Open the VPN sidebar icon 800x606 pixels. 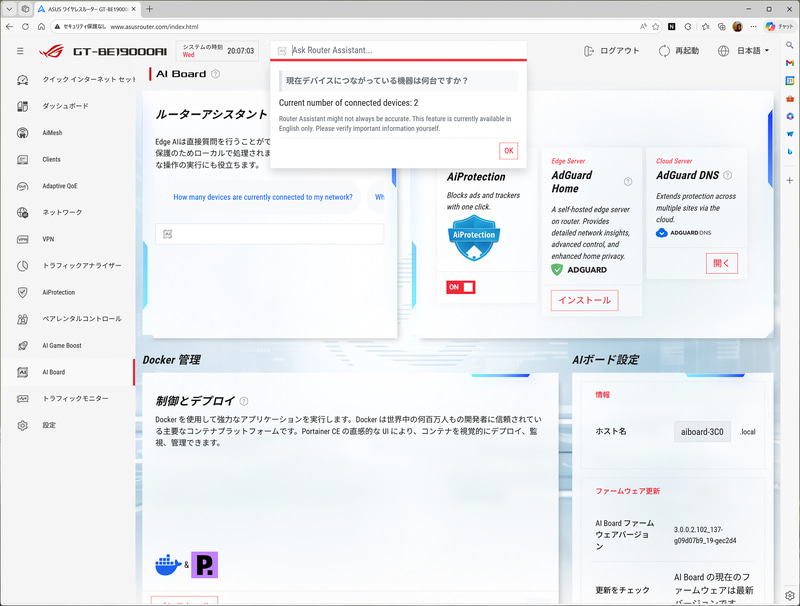(x=22, y=239)
